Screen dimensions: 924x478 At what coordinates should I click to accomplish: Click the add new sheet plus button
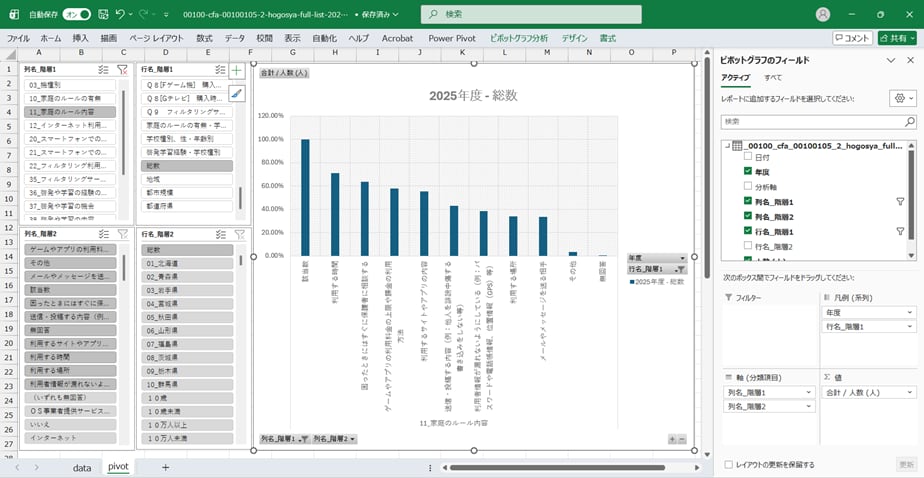pos(165,467)
